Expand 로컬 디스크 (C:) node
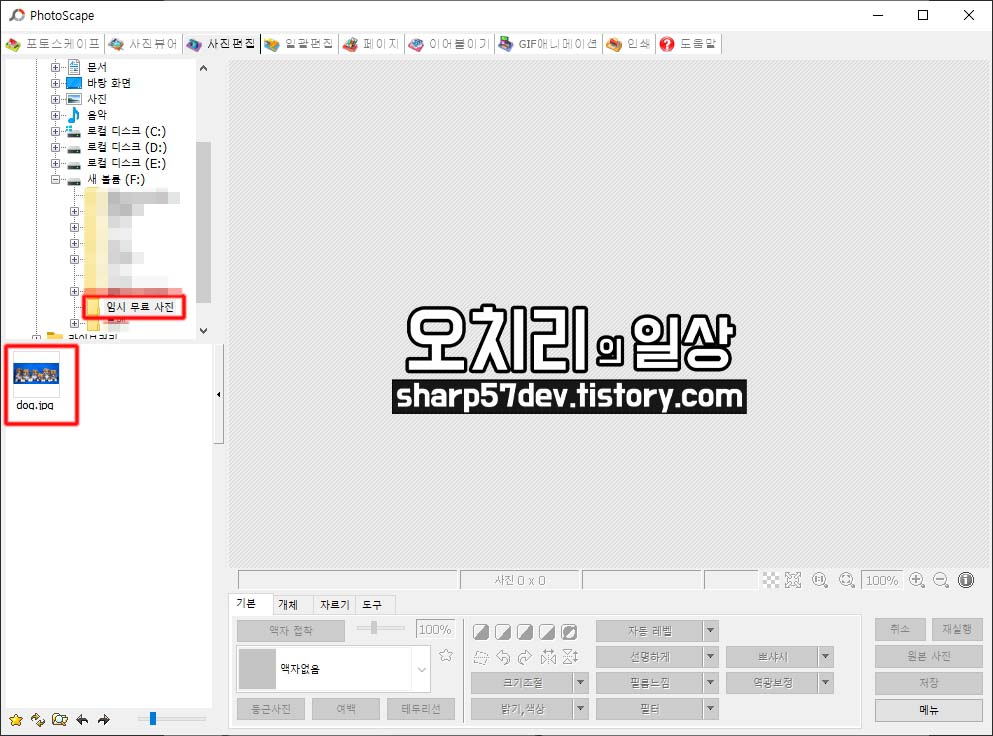The height and width of the screenshot is (736, 993). tap(55, 131)
